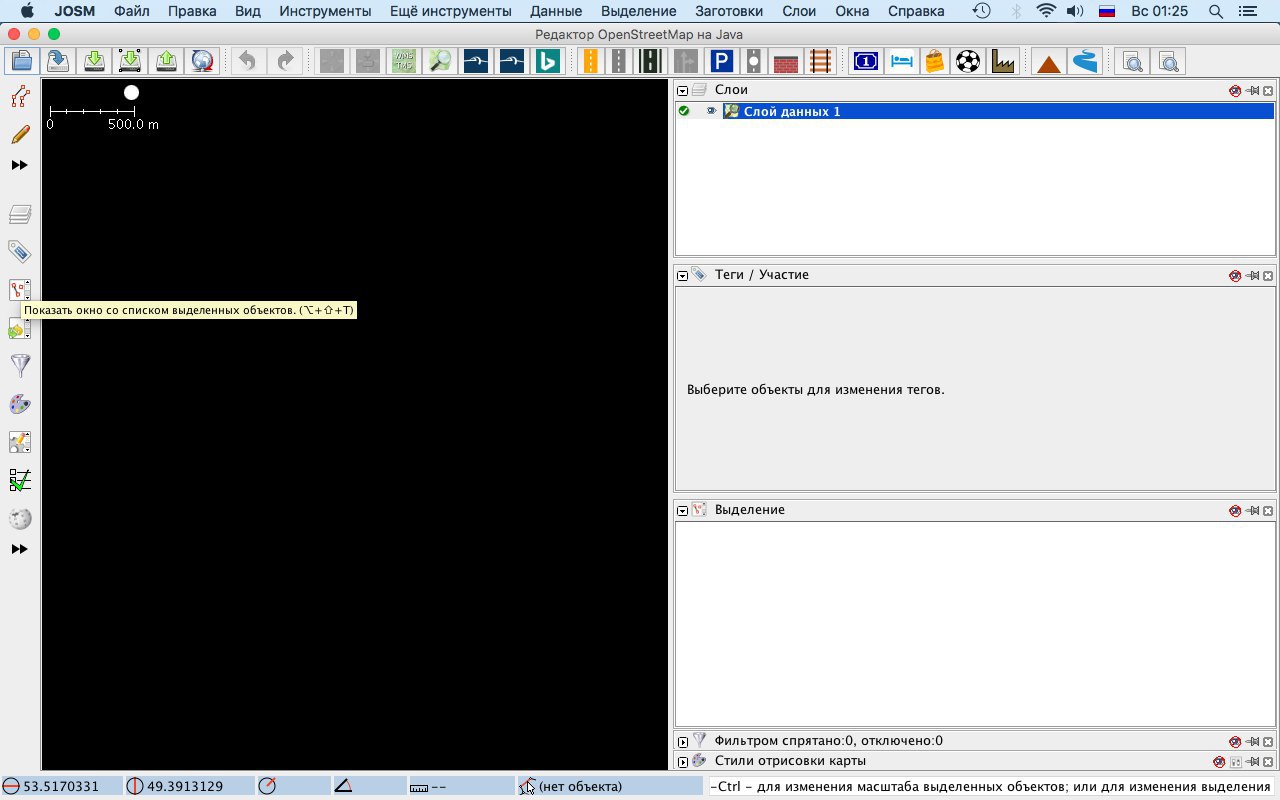Screen dimensions: 1280x800
Task: Expand more edit tools double arrow
Action: coord(20,165)
